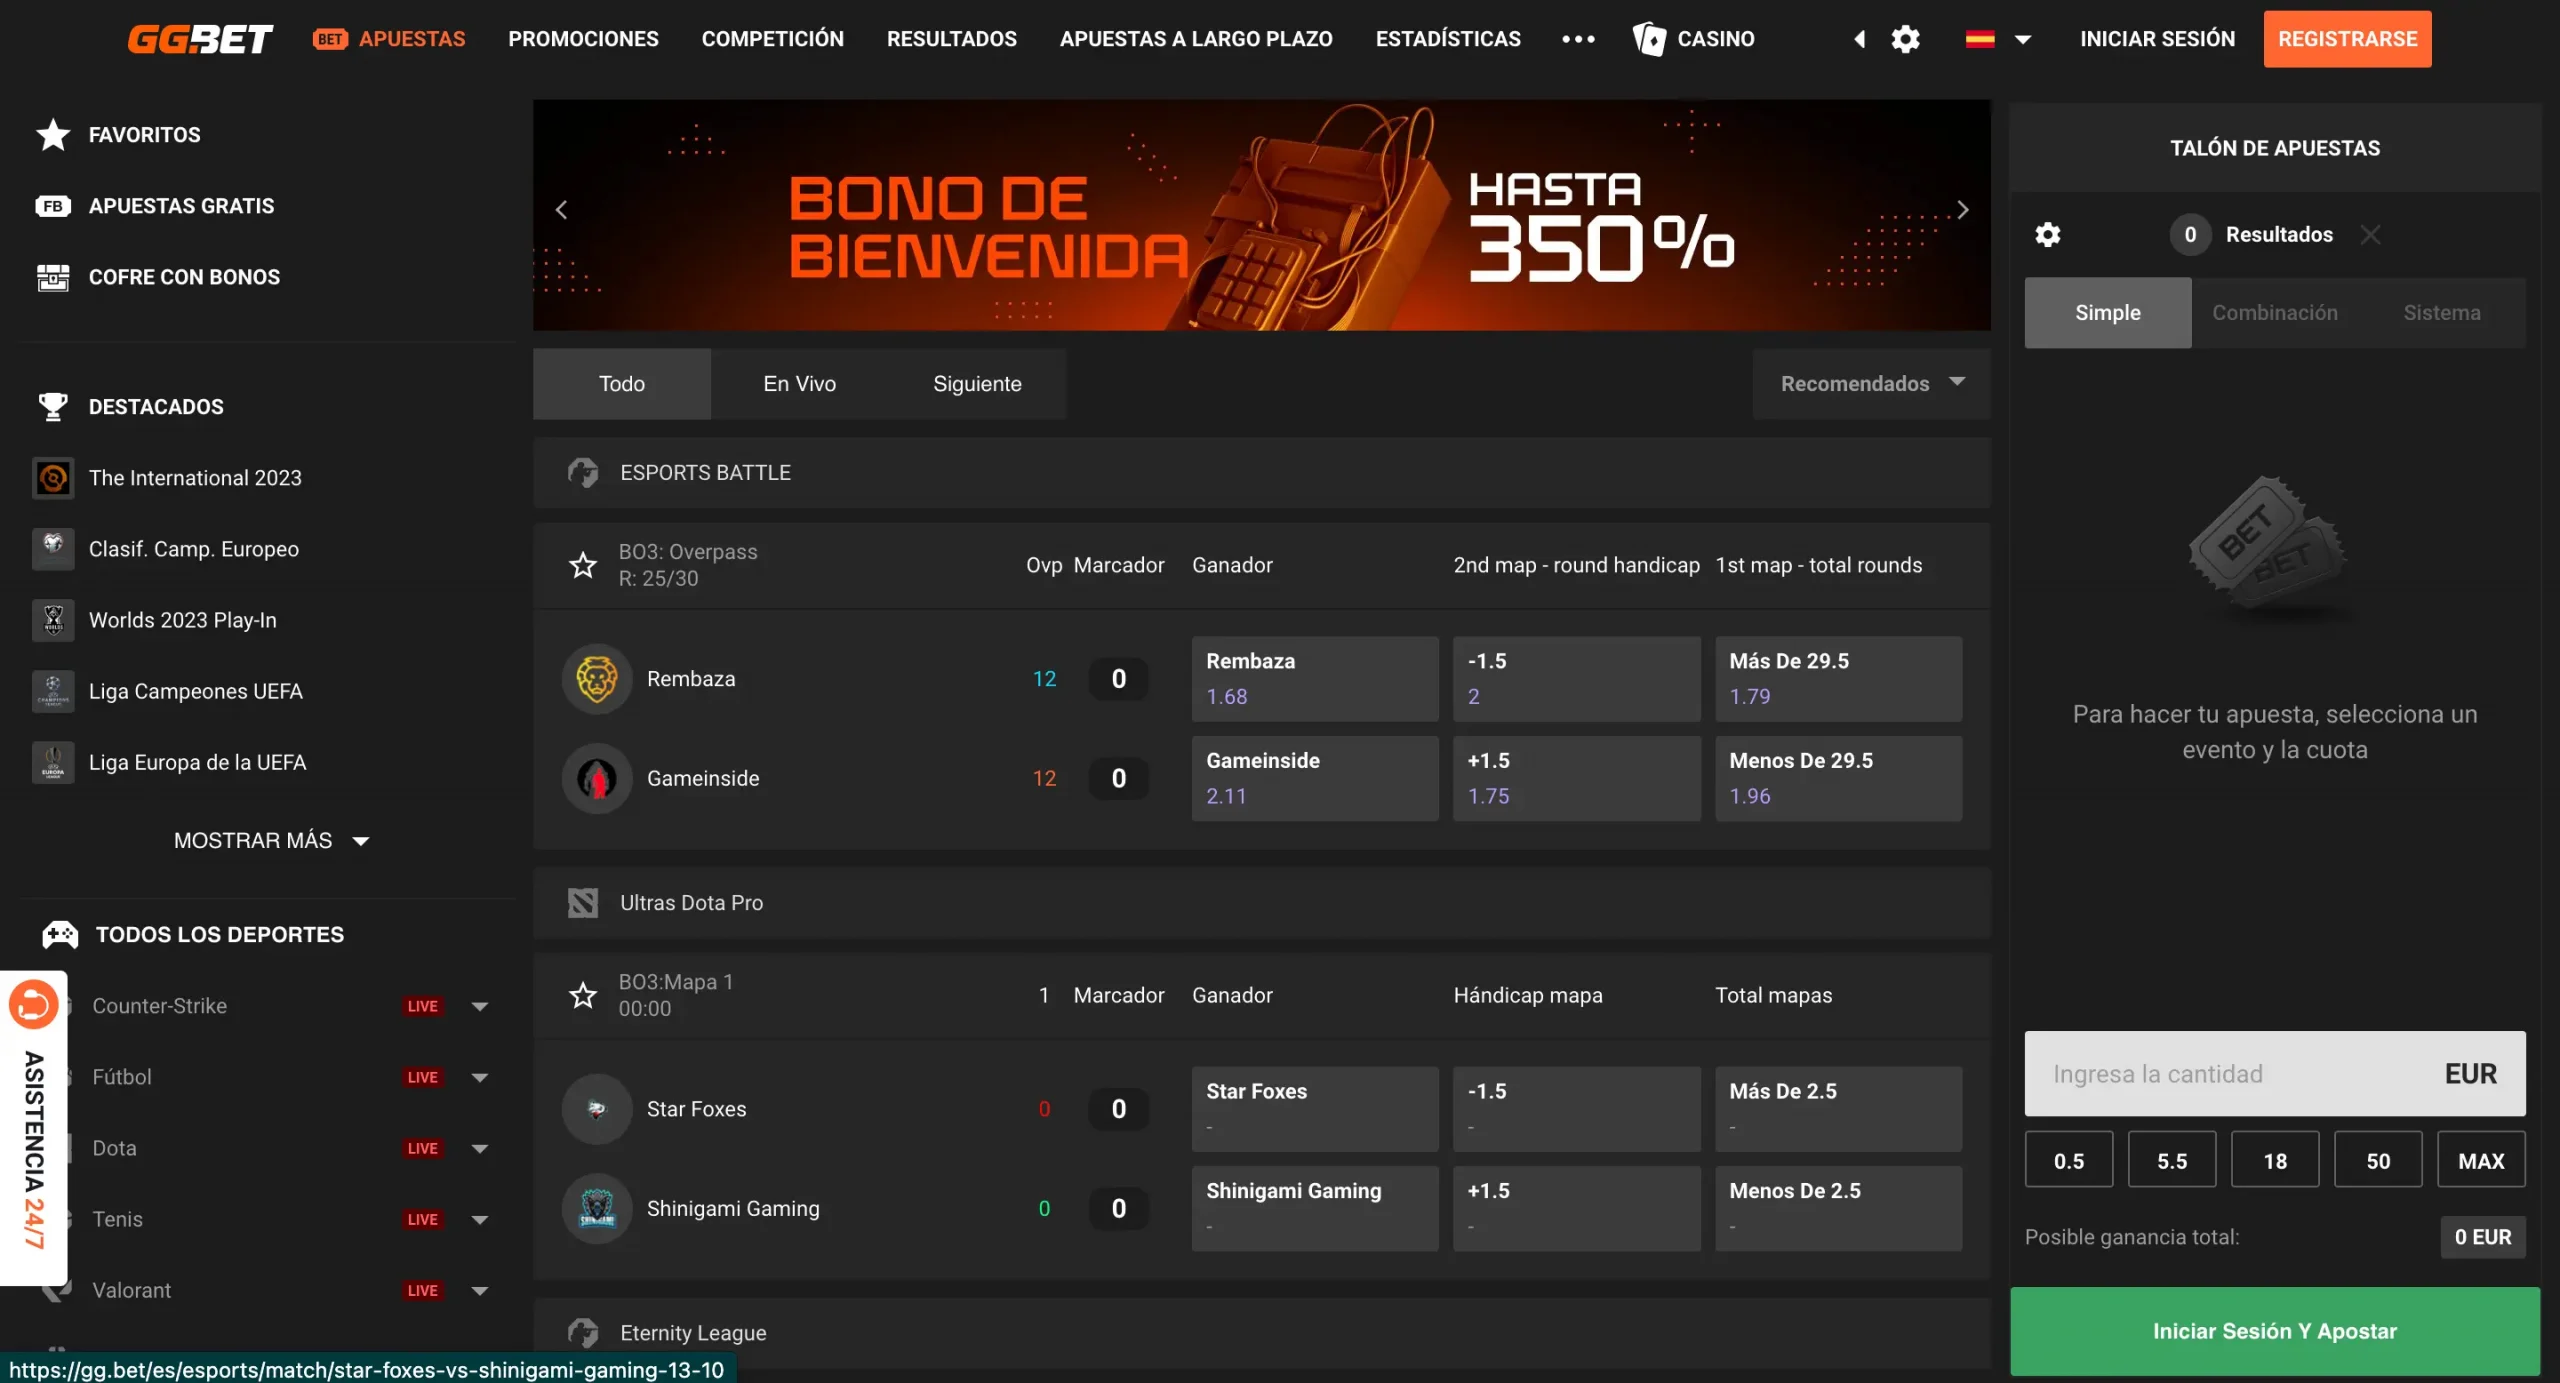Click the Ingresa la cantidad stake field
This screenshot has height=1383, width=2560.
[x=2274, y=1074]
